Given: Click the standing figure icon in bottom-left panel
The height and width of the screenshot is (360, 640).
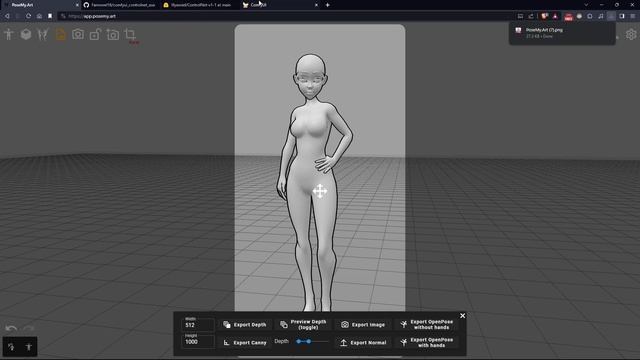Looking at the screenshot, I should click(x=29, y=347).
